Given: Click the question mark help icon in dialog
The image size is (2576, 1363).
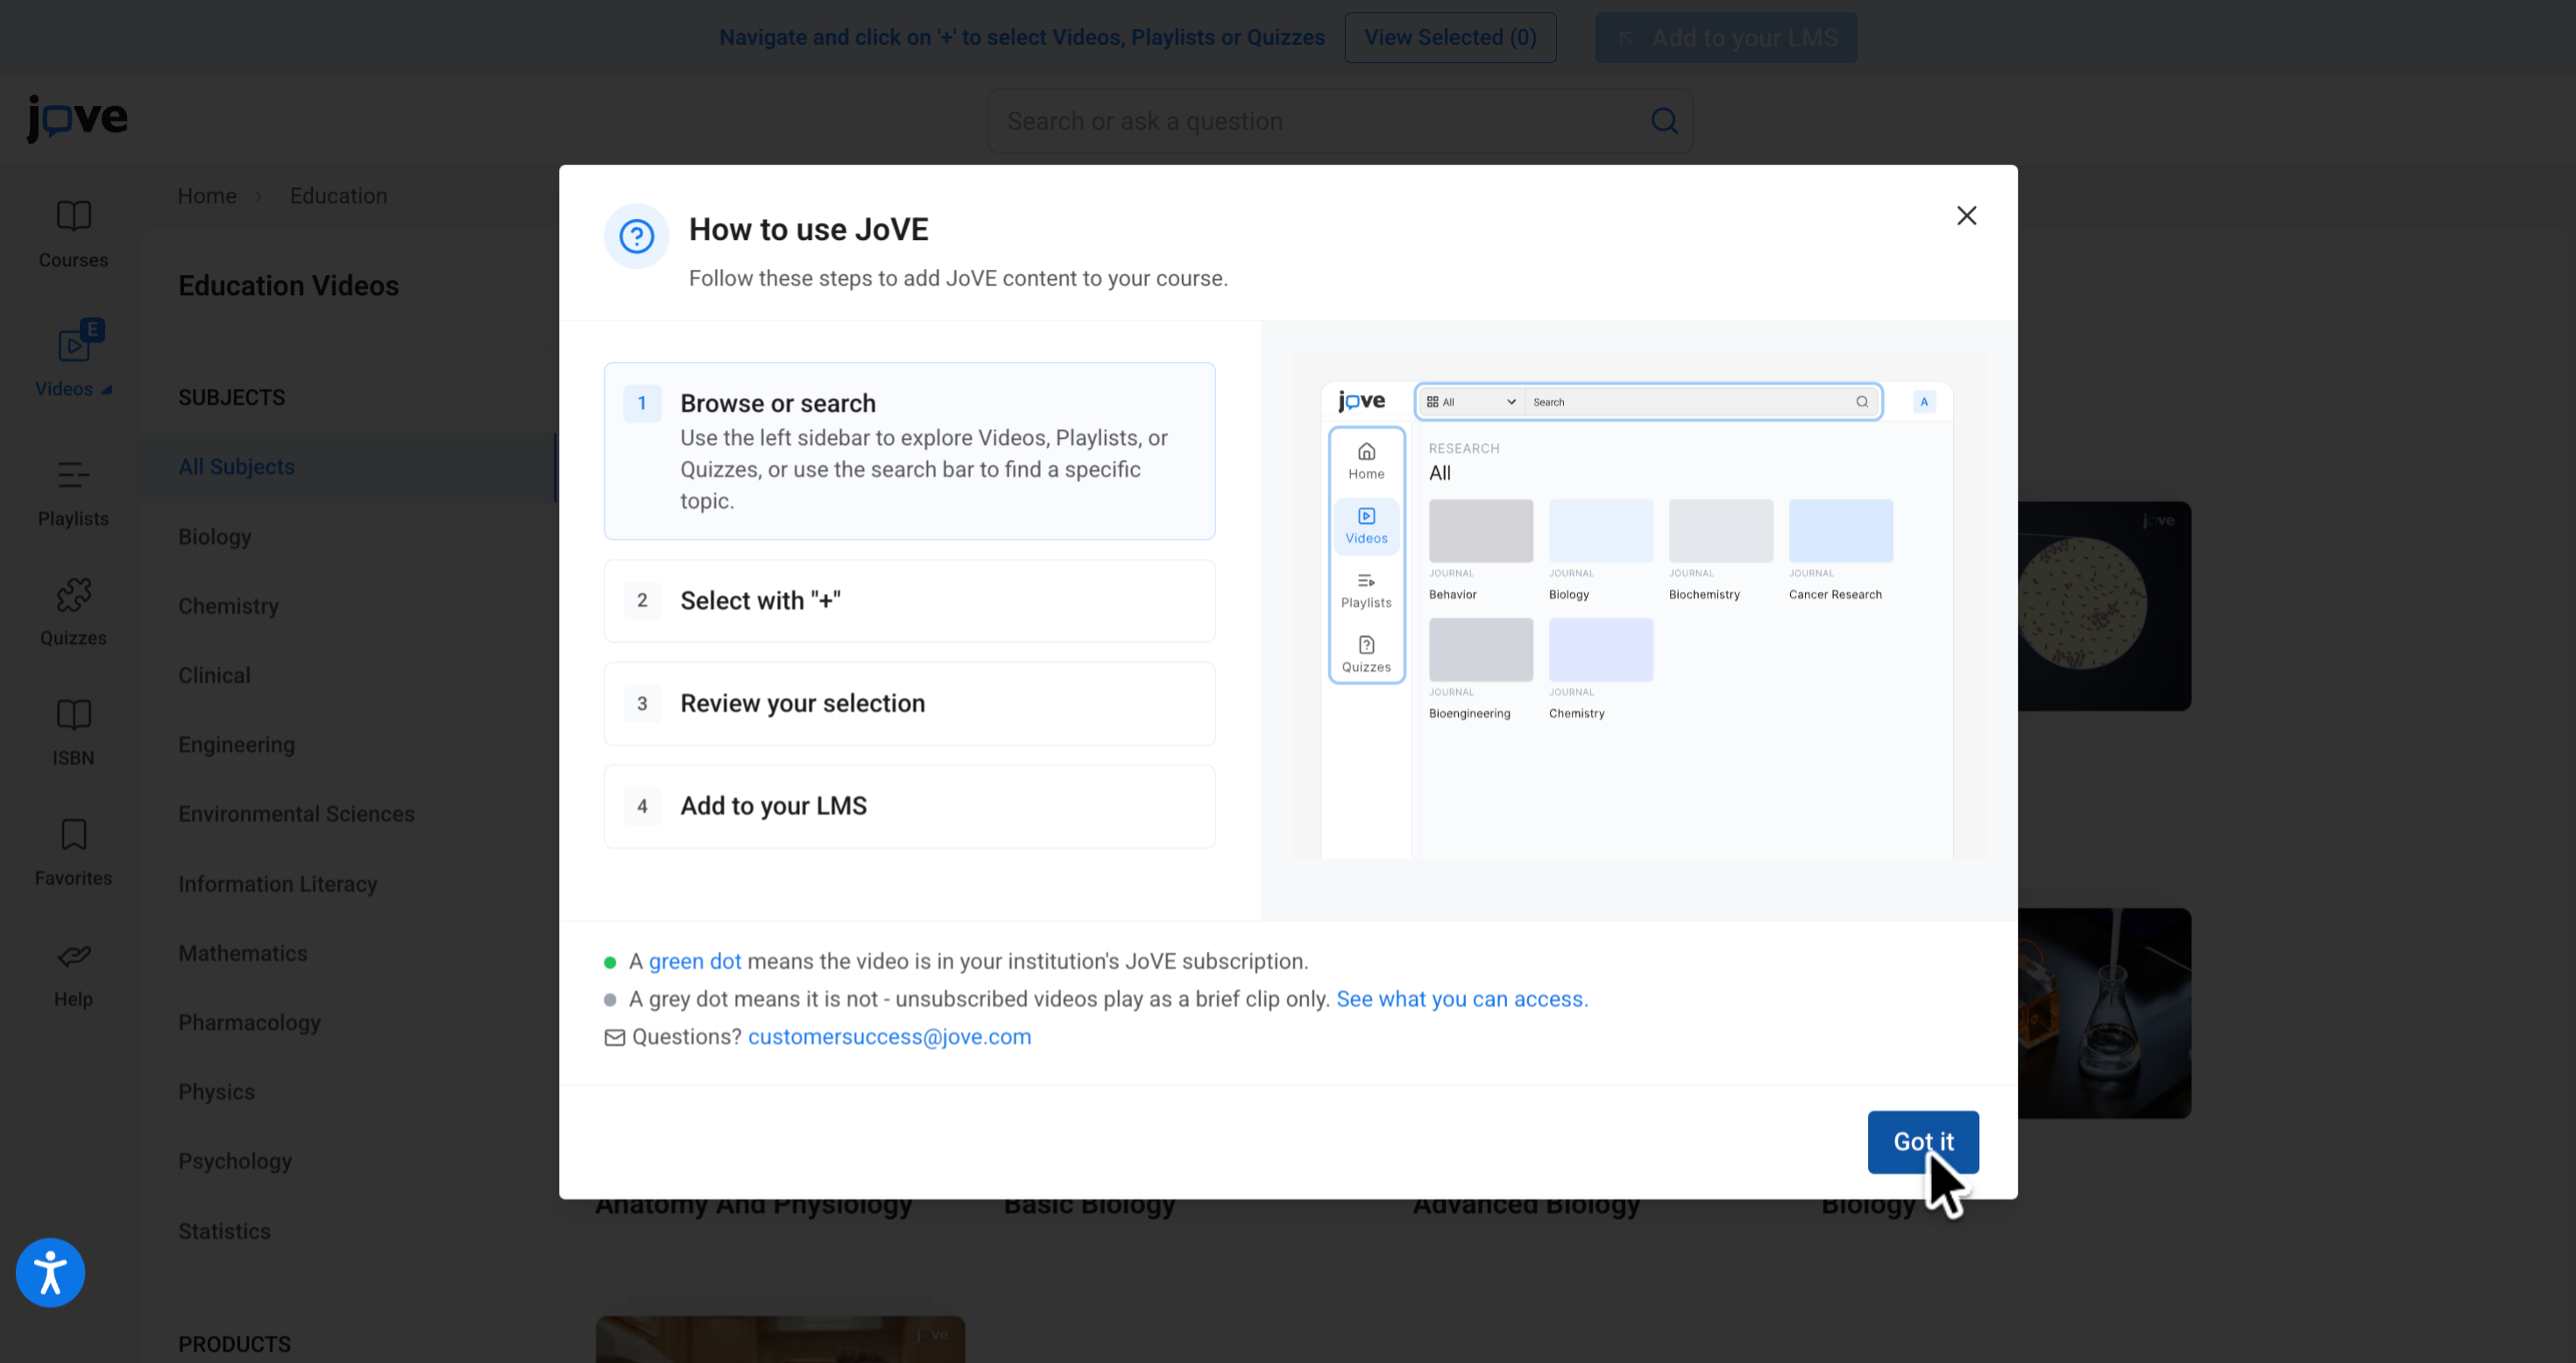Looking at the screenshot, I should [x=636, y=236].
